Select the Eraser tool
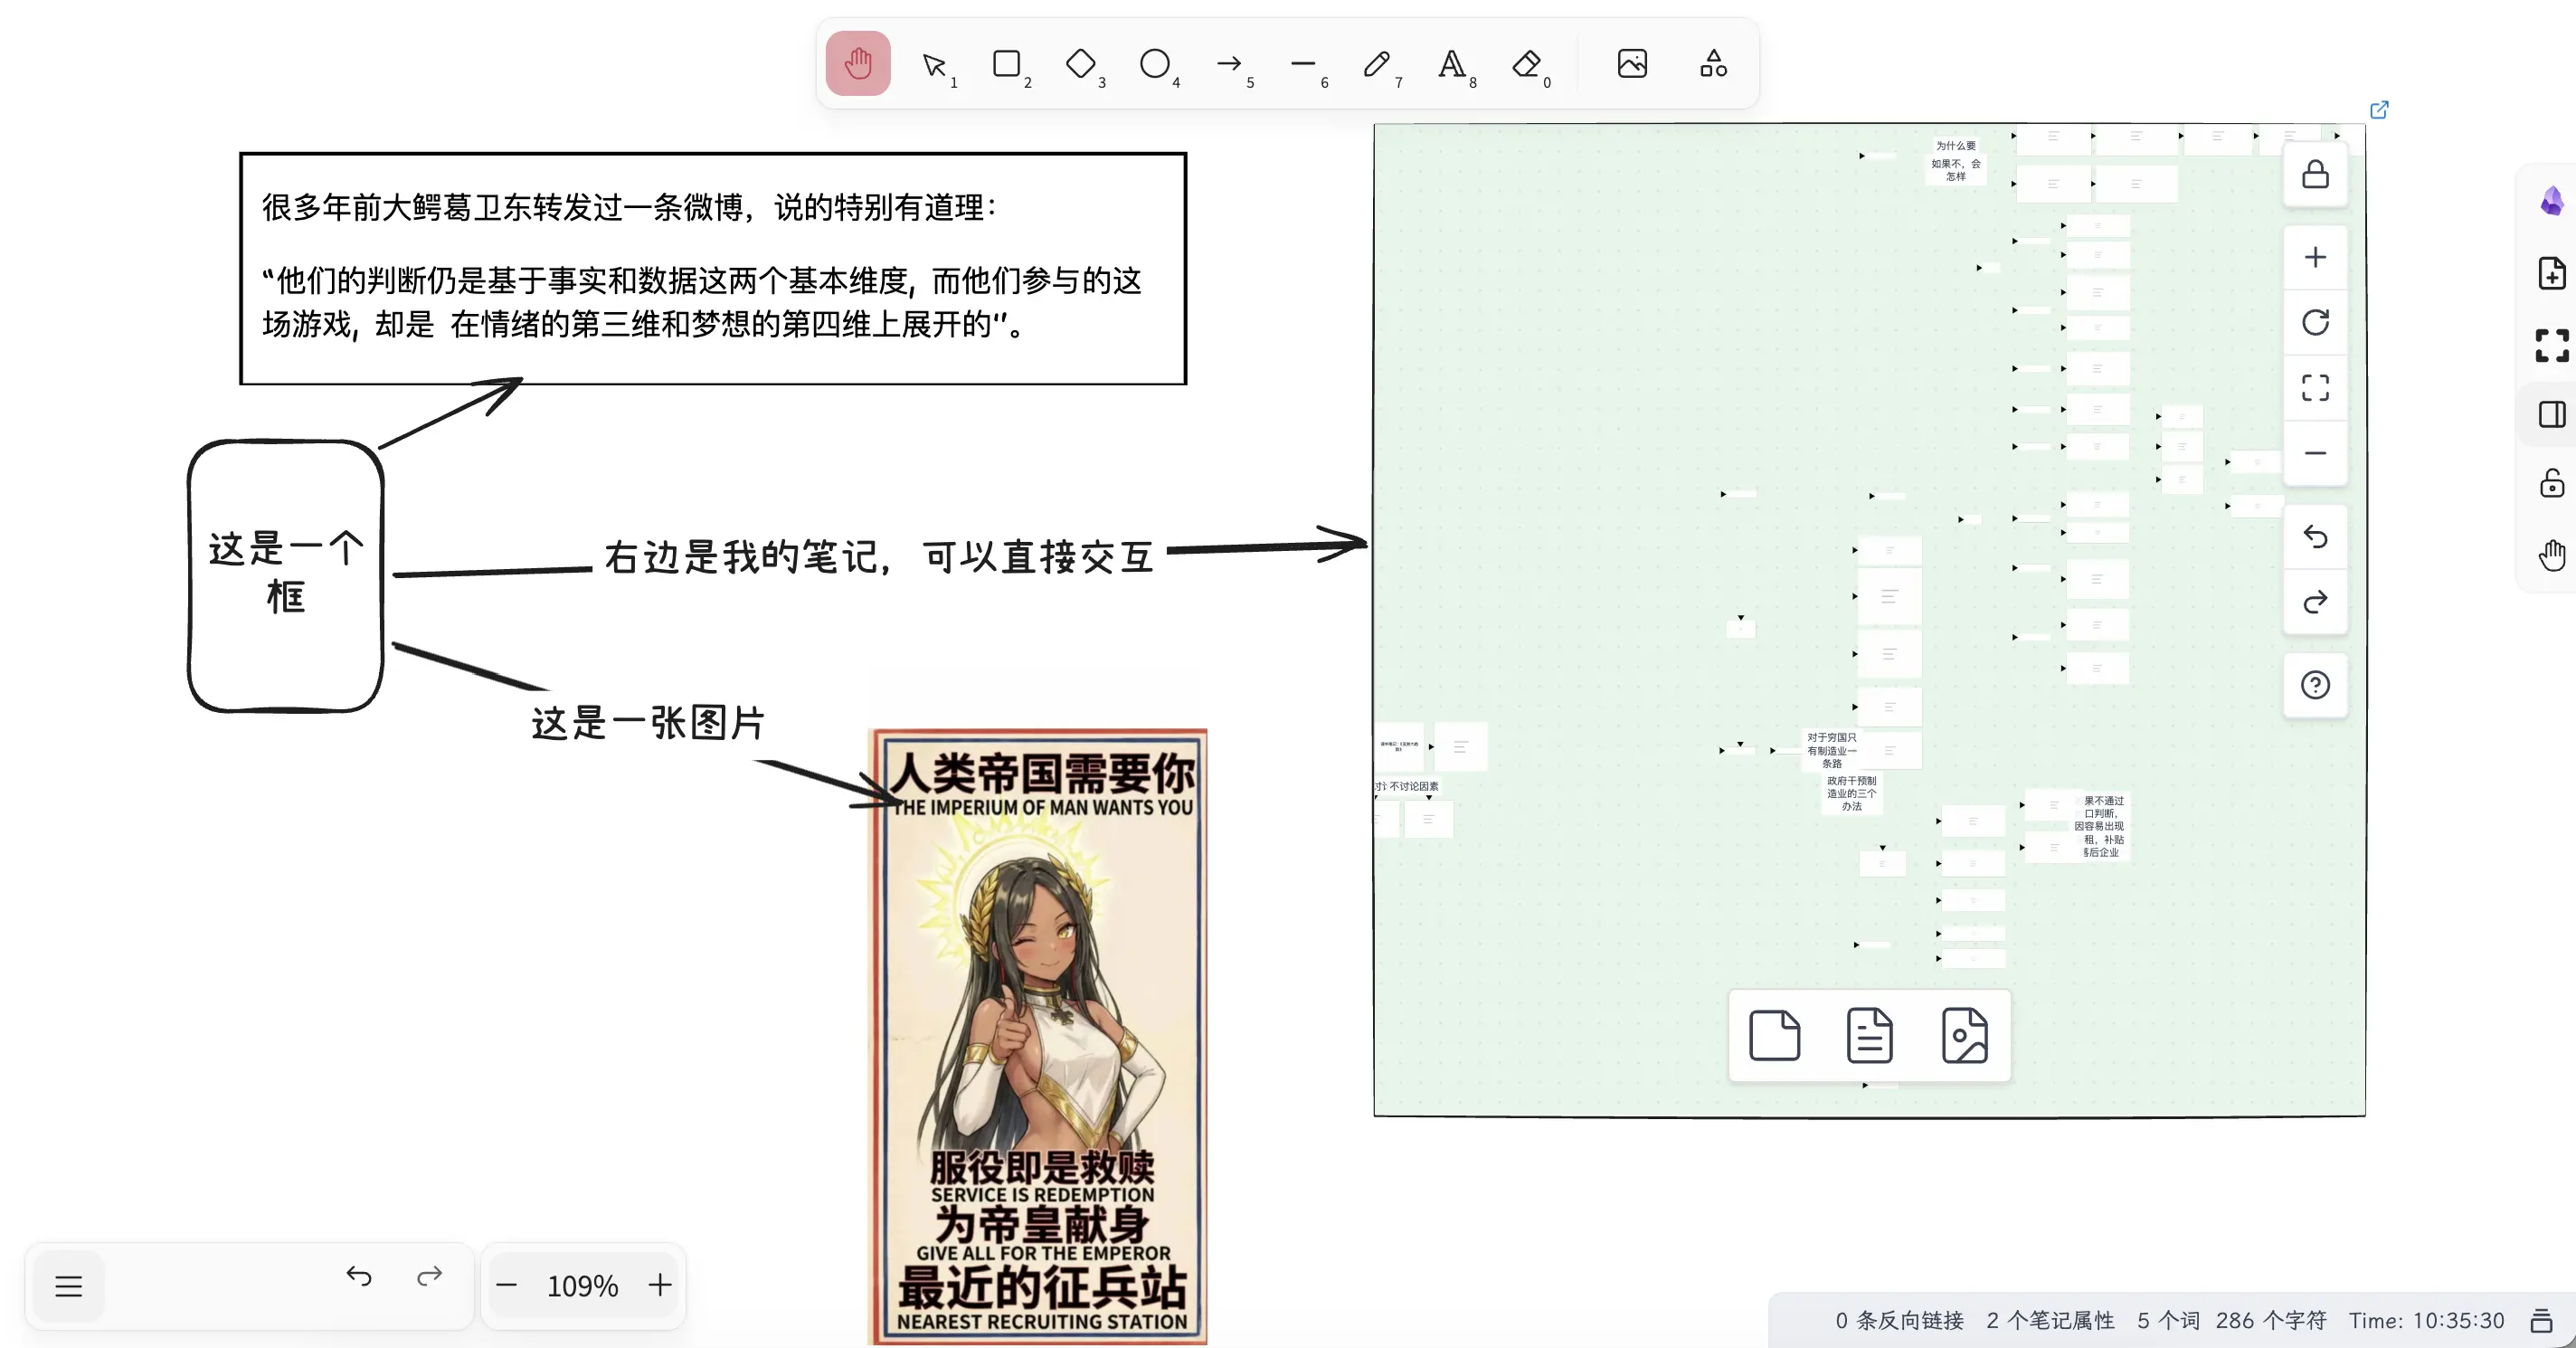The image size is (2576, 1348). [1525, 64]
